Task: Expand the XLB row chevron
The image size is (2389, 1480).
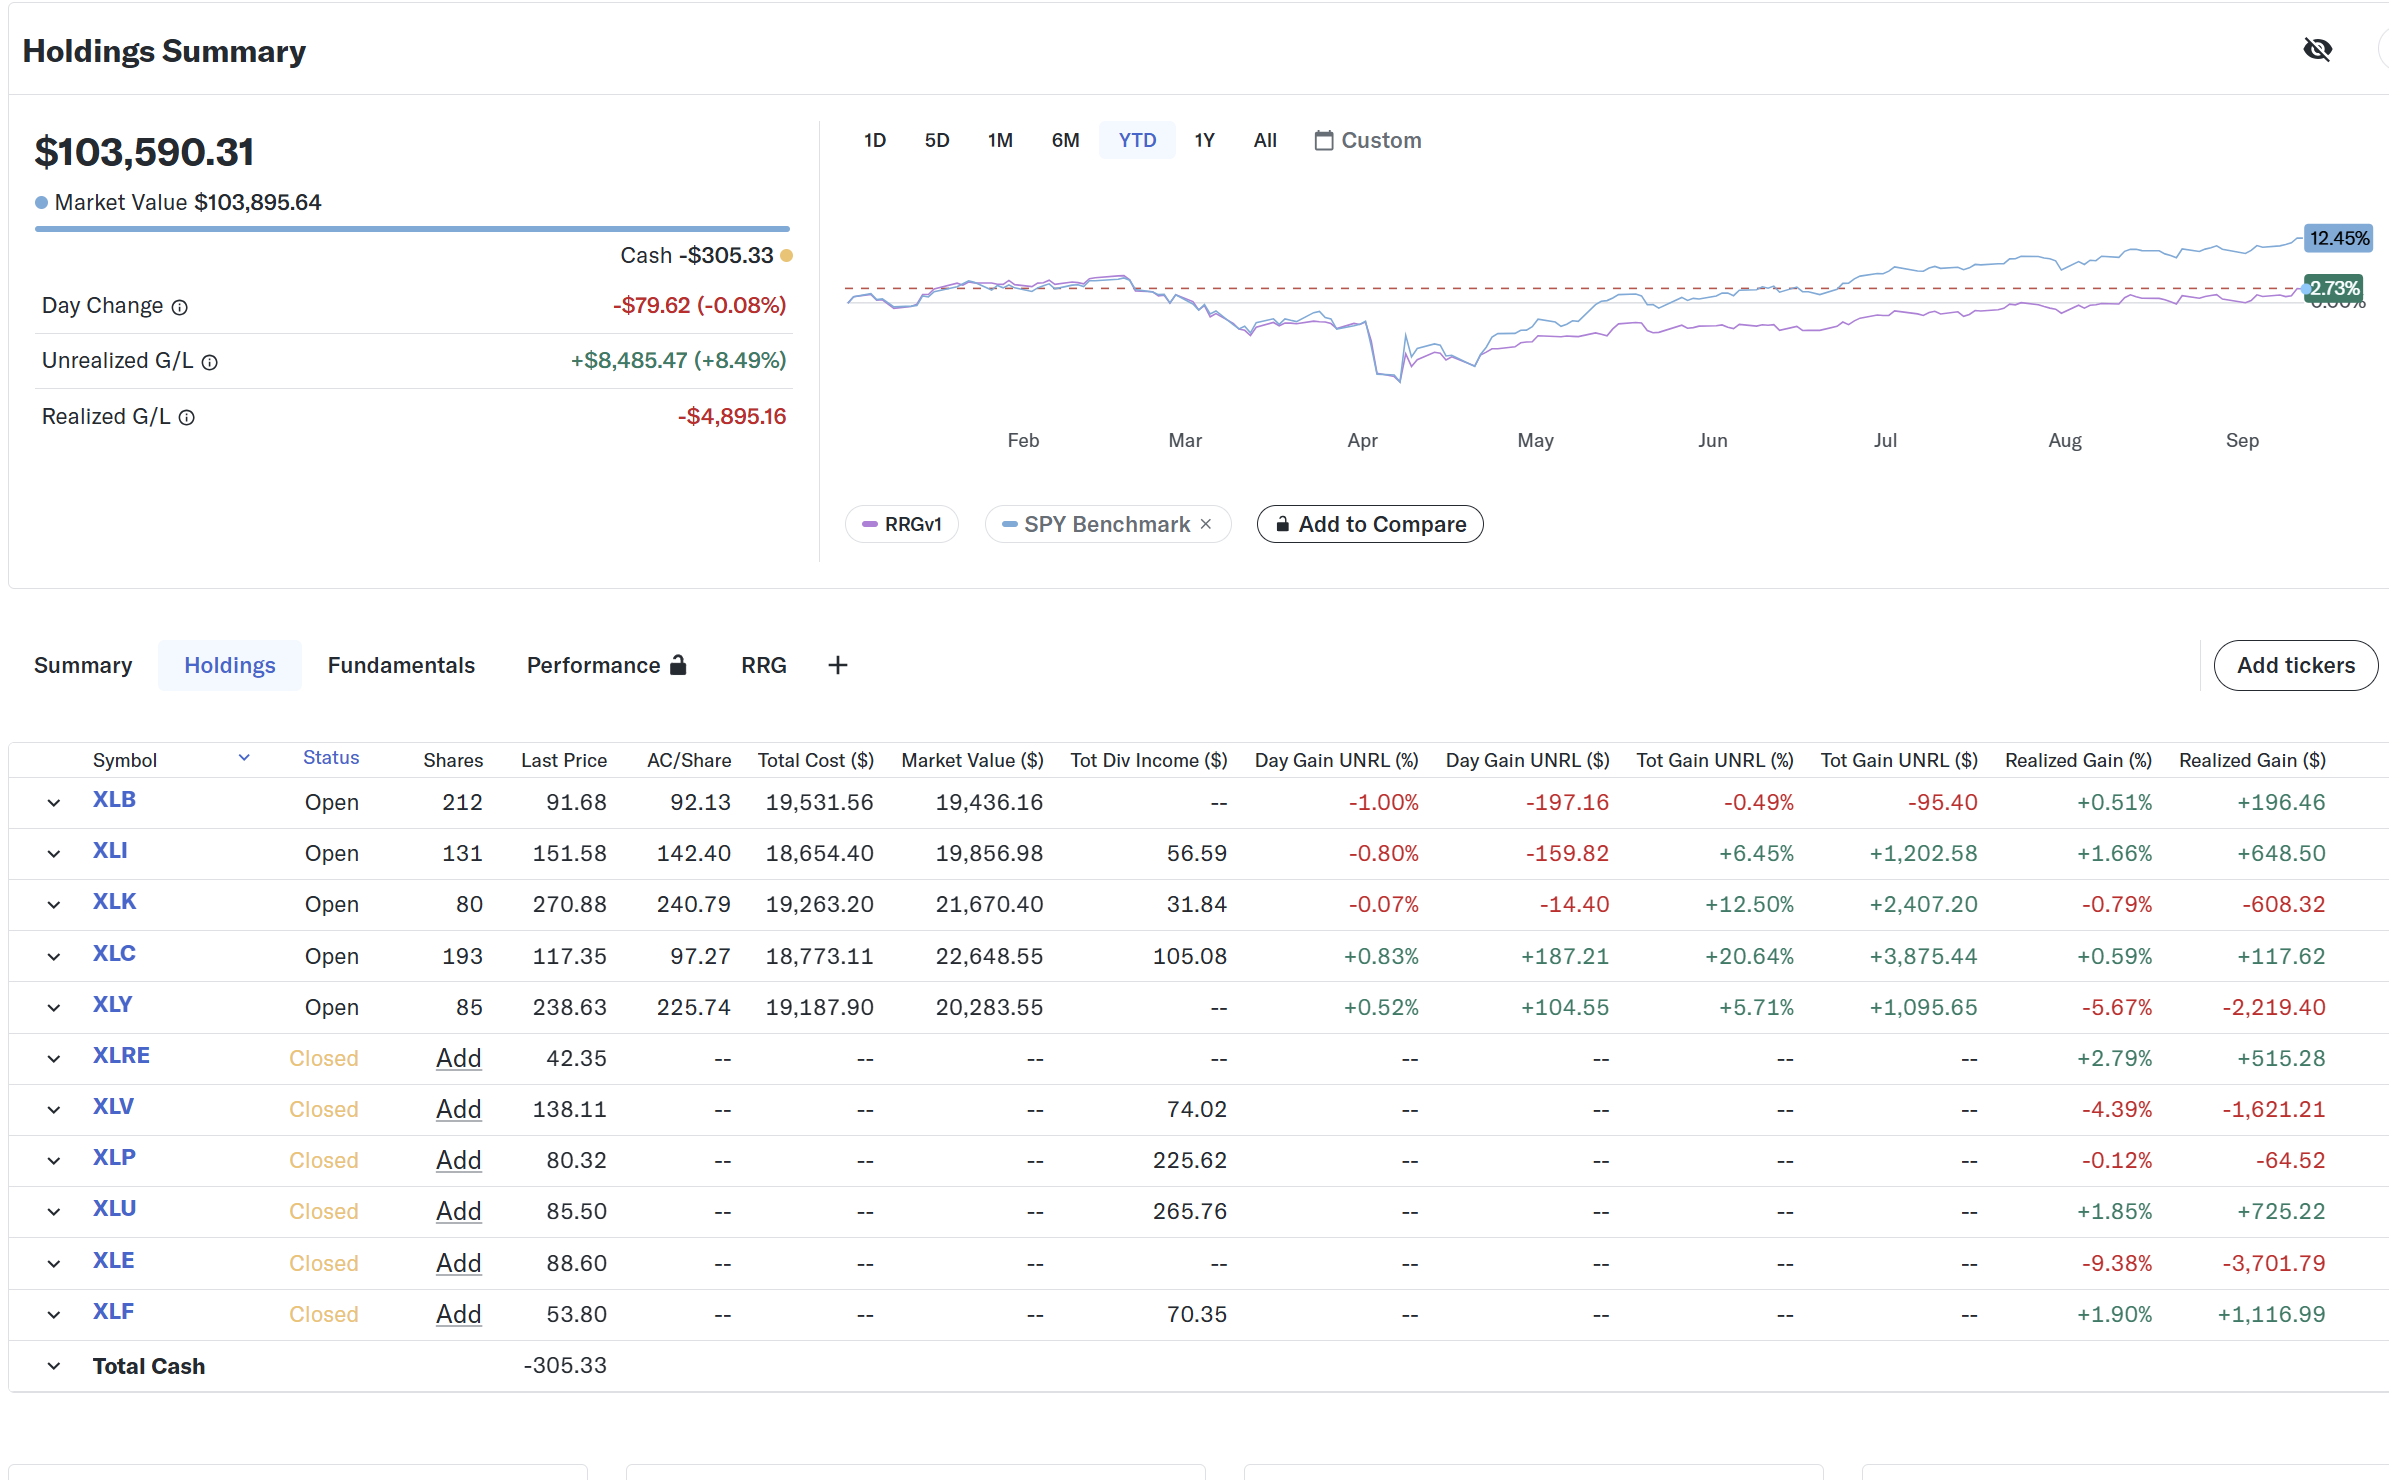Action: pos(54,803)
